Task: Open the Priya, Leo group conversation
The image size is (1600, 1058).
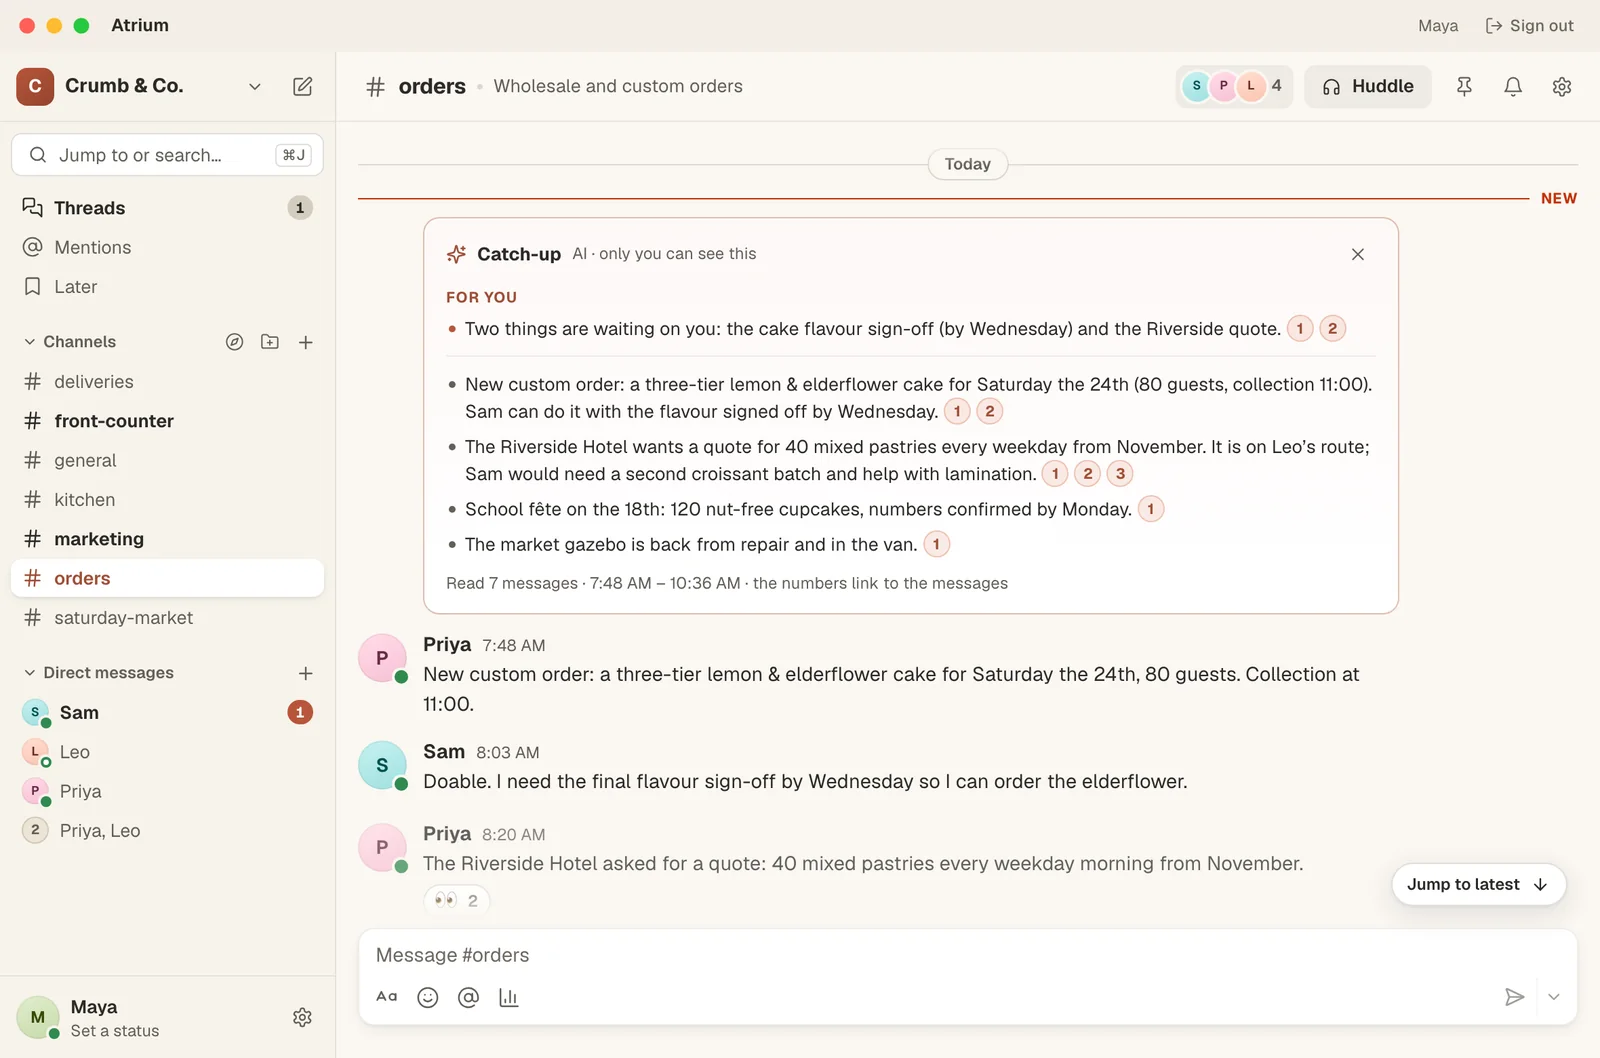Action: point(167,831)
